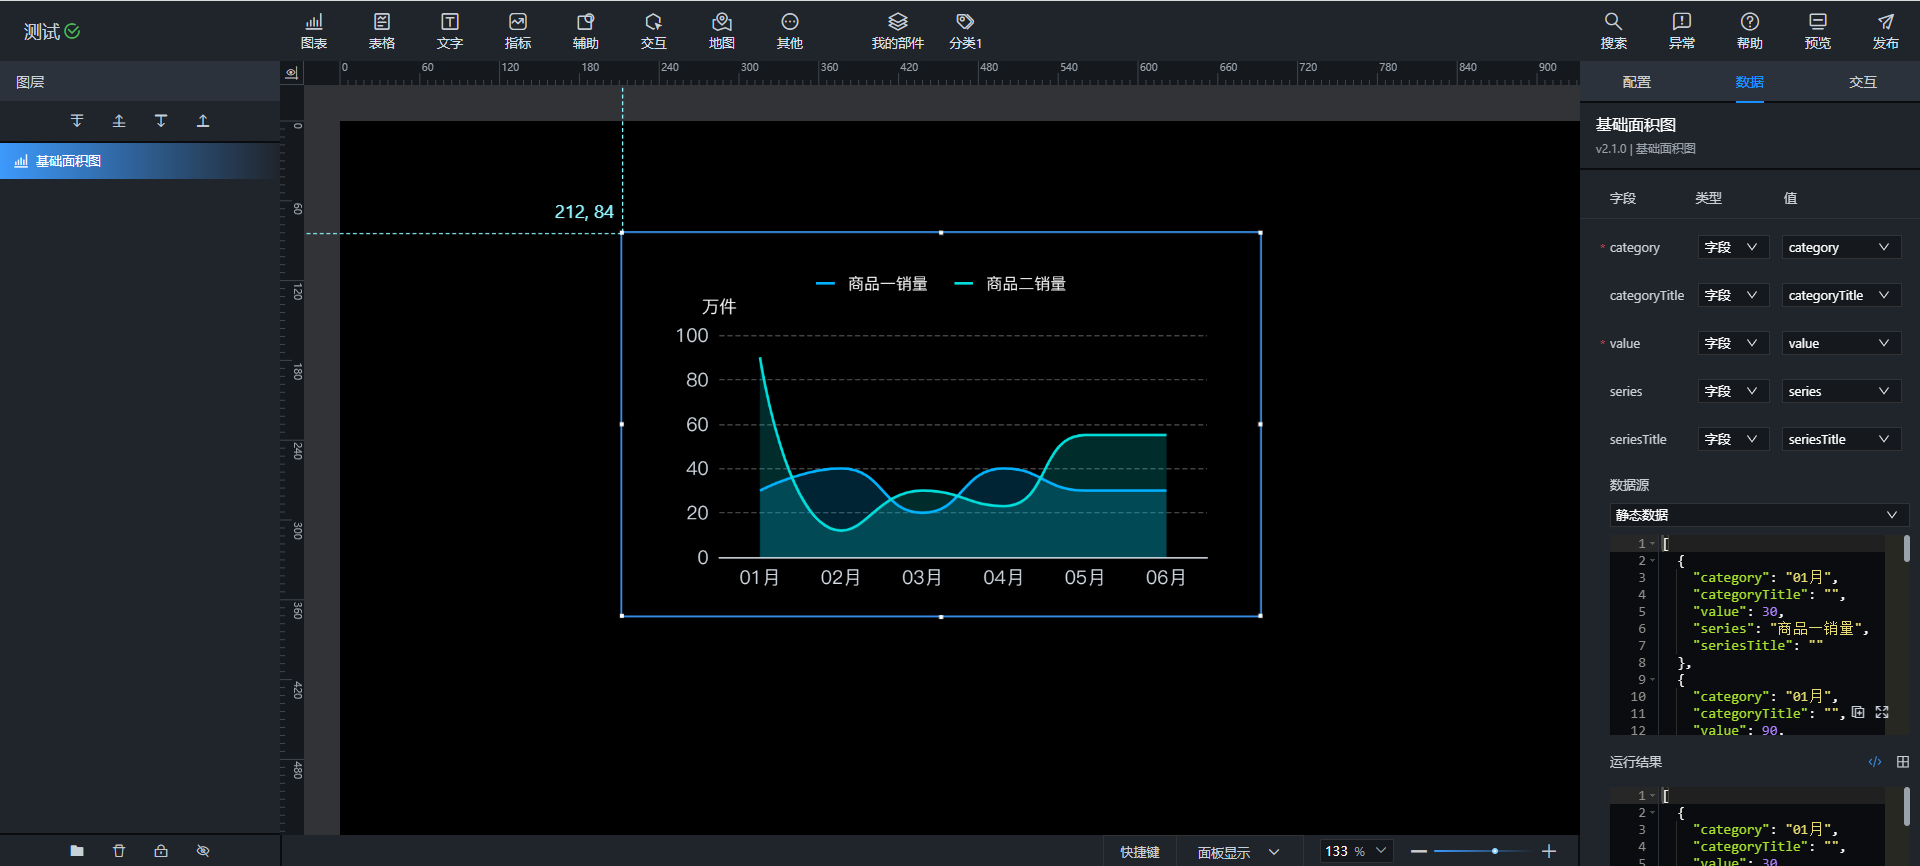
Task: Switch 运行结果 to table view
Action: tap(1902, 762)
